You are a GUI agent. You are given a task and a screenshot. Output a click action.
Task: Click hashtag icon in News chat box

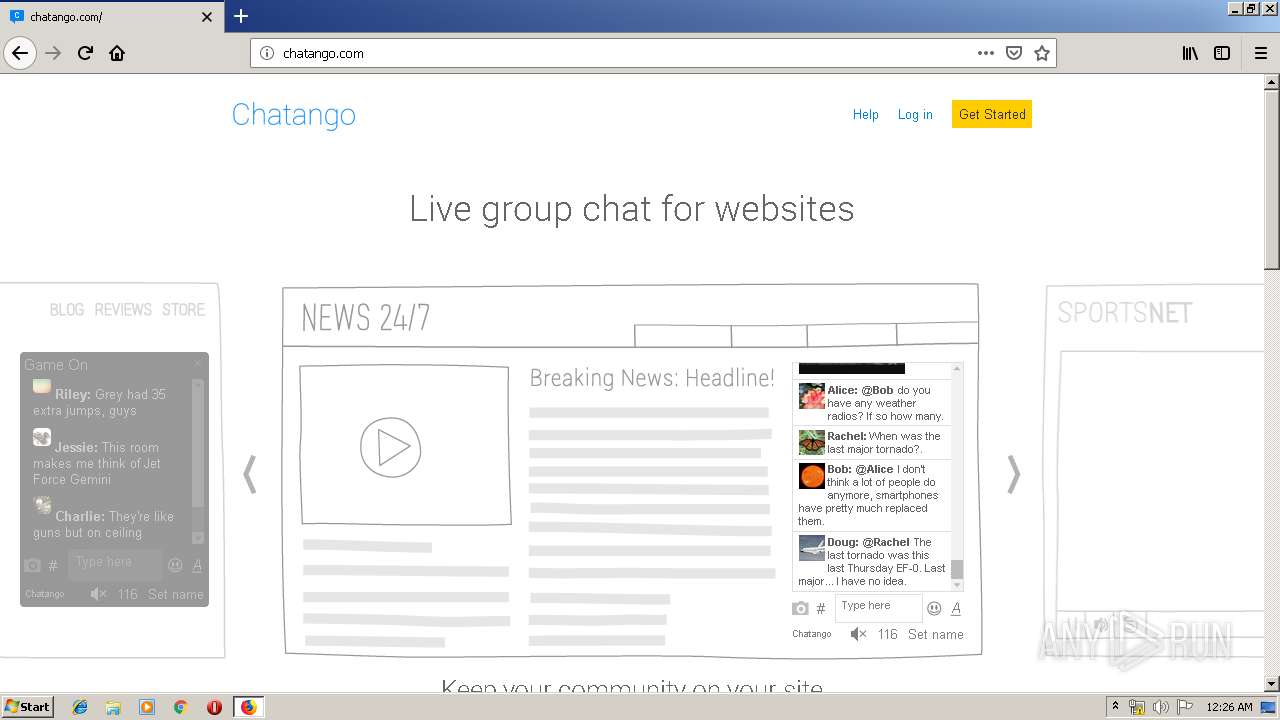[x=821, y=608]
